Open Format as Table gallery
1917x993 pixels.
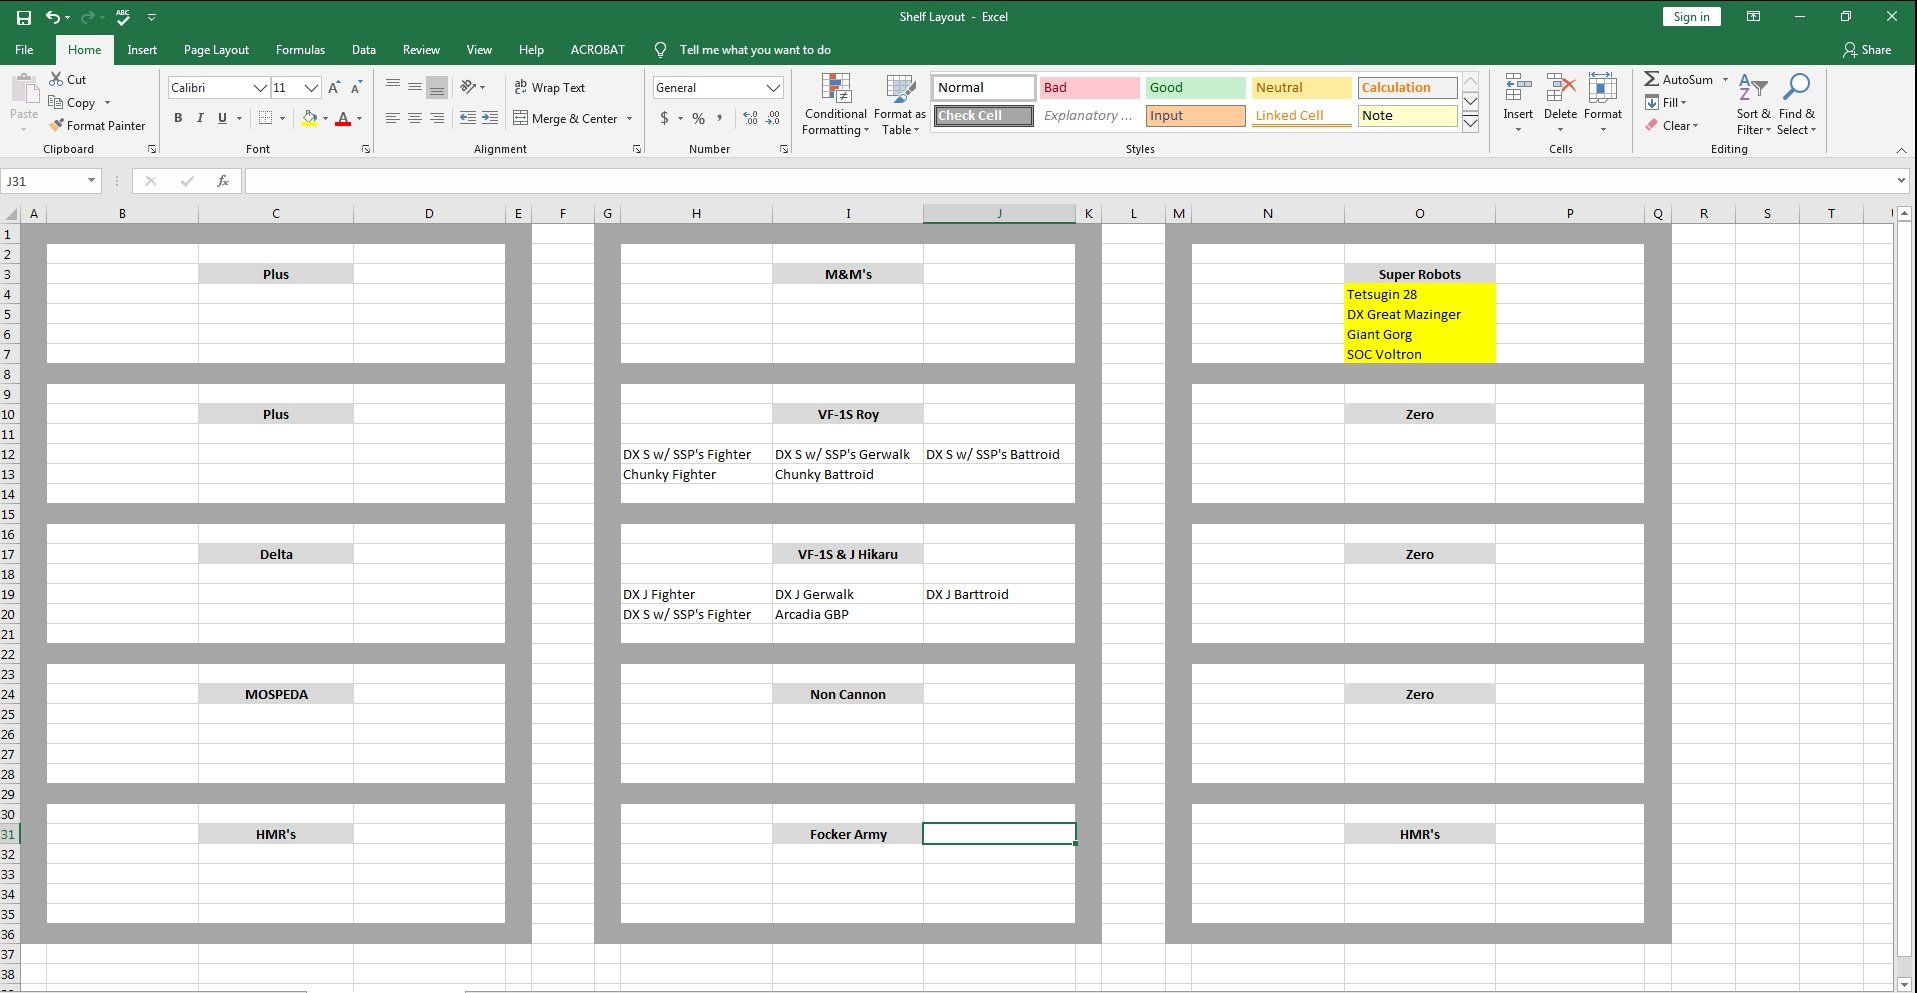coord(900,104)
